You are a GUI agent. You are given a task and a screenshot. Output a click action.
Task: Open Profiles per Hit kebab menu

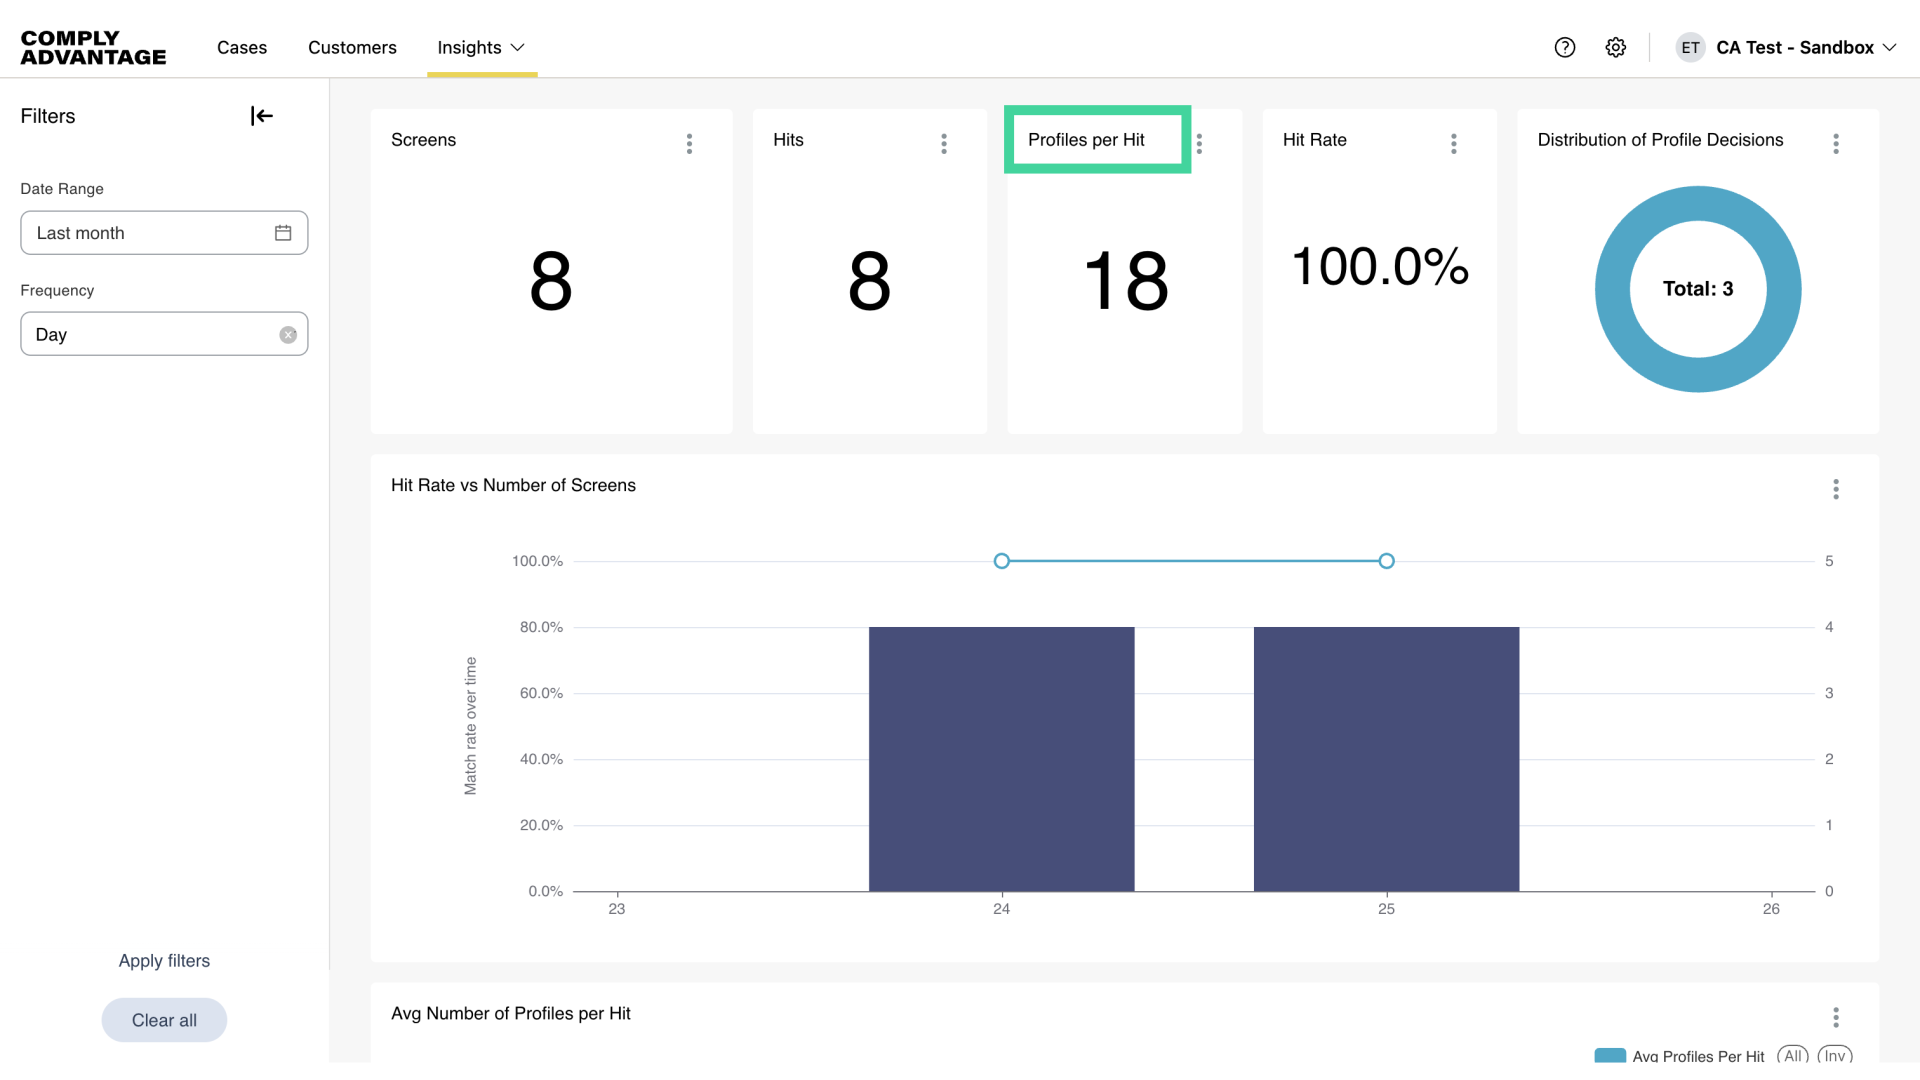click(1199, 143)
